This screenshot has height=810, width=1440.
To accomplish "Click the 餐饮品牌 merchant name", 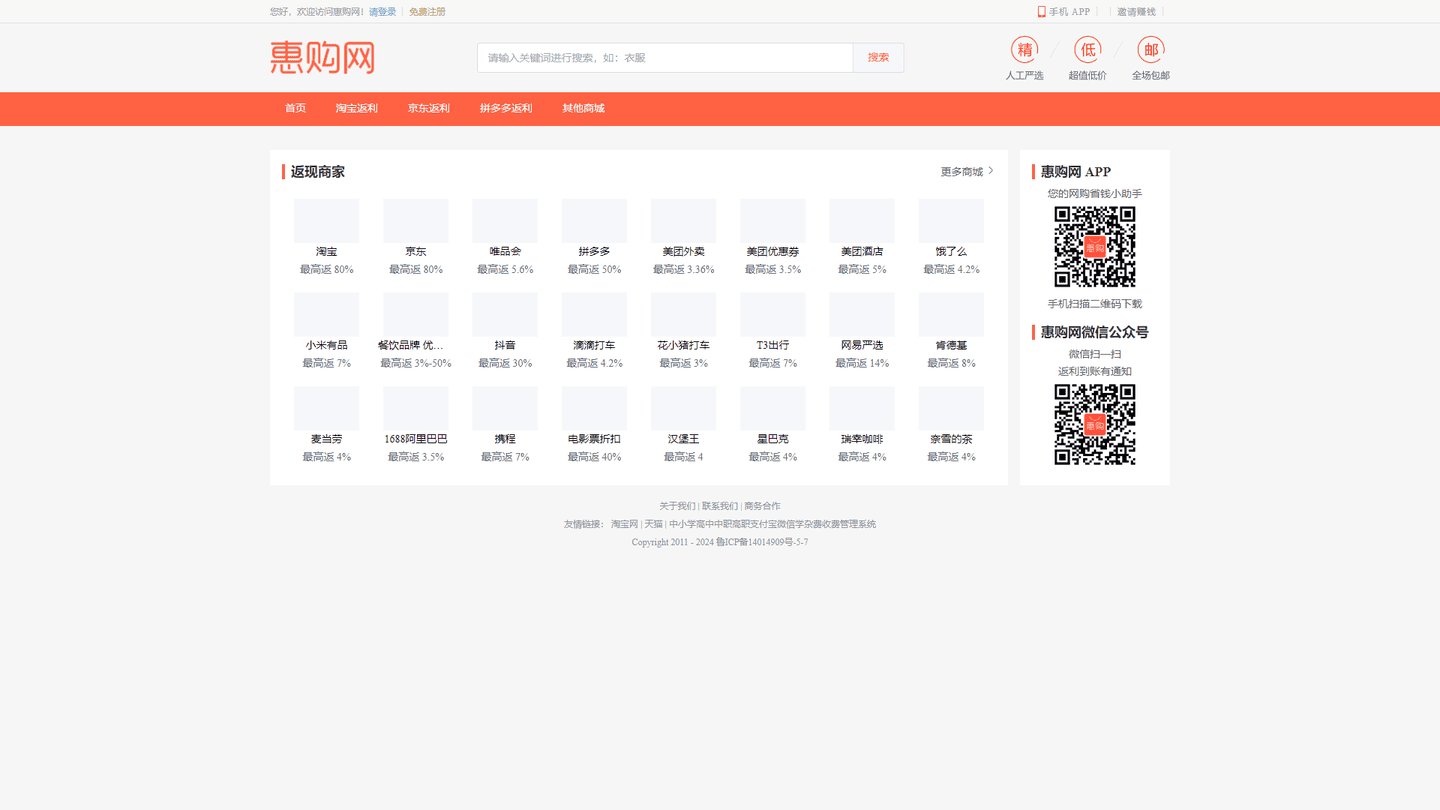I will click(x=411, y=345).
